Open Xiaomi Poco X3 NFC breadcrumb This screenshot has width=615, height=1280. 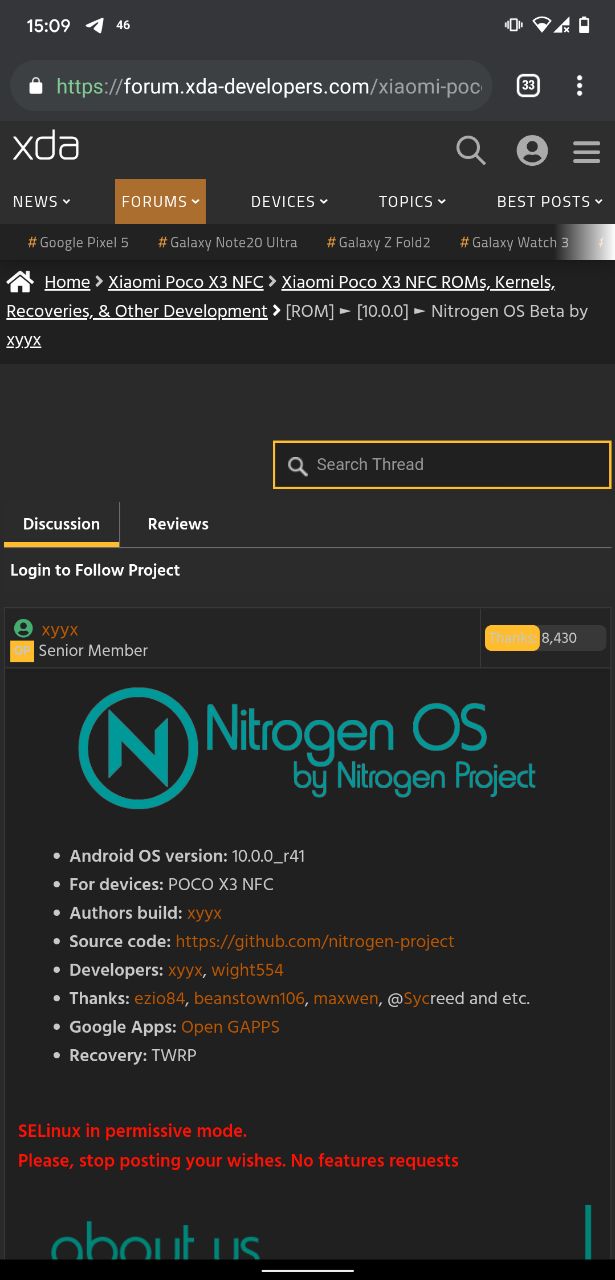pyautogui.click(x=186, y=282)
